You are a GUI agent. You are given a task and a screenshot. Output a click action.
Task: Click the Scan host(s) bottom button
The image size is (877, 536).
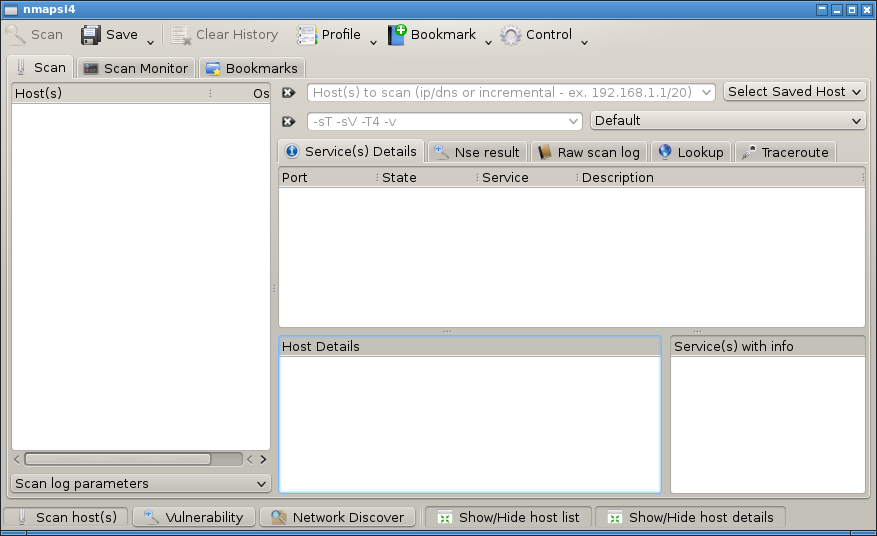tap(66, 518)
